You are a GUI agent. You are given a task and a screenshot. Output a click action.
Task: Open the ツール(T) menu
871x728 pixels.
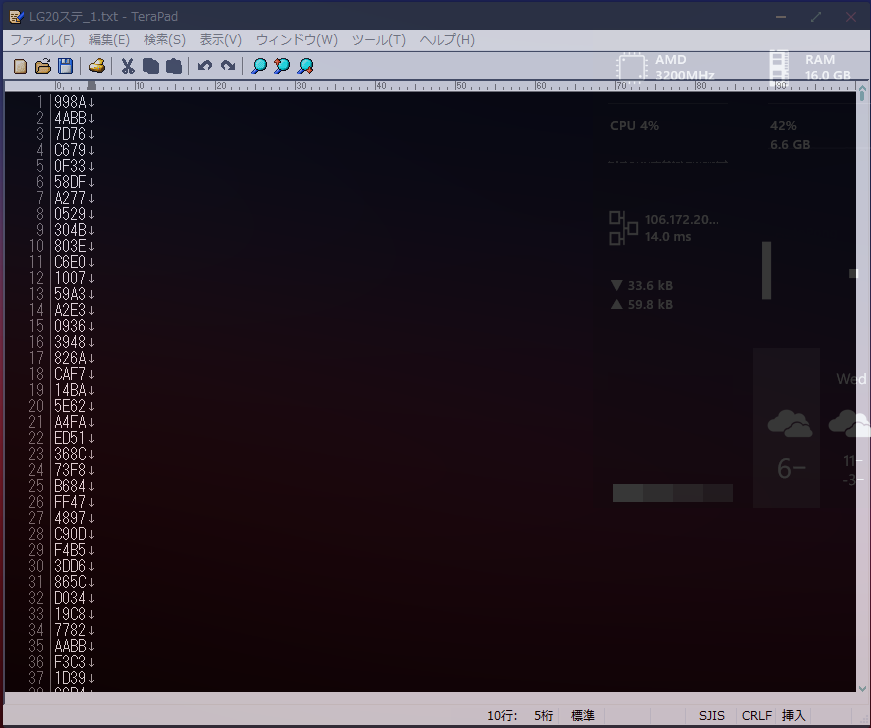(379, 40)
